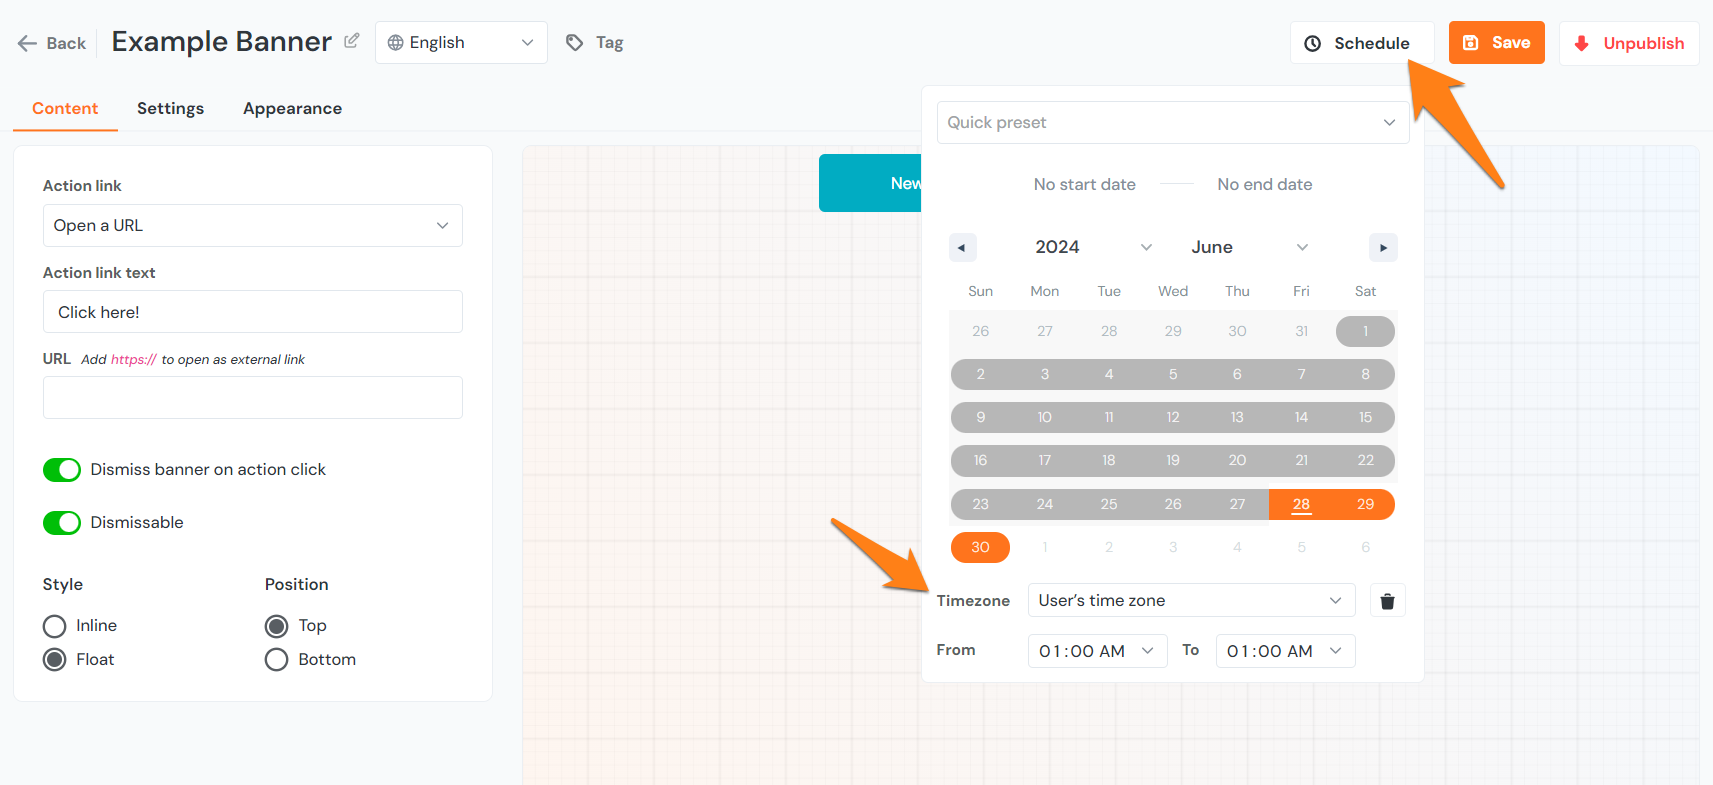Unpublish the banner
This screenshot has width=1713, height=785.
(1628, 43)
